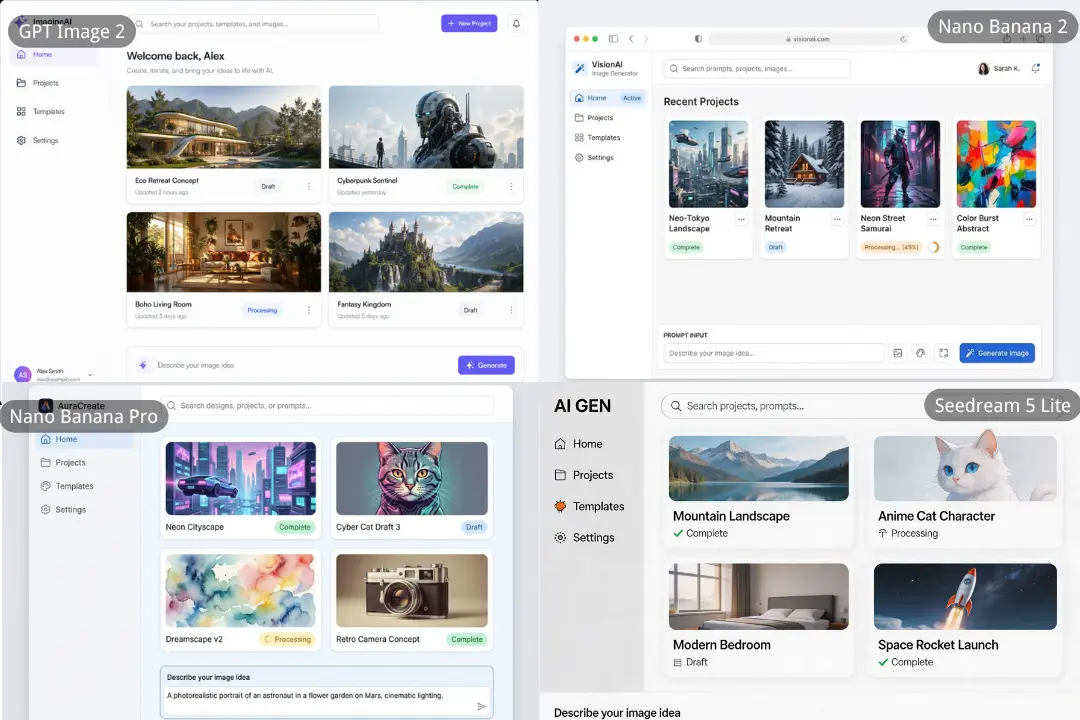This screenshot has height=720, width=1080.
Task: Open the Neo-Tokyo Landscape more options
Action: pos(741,220)
